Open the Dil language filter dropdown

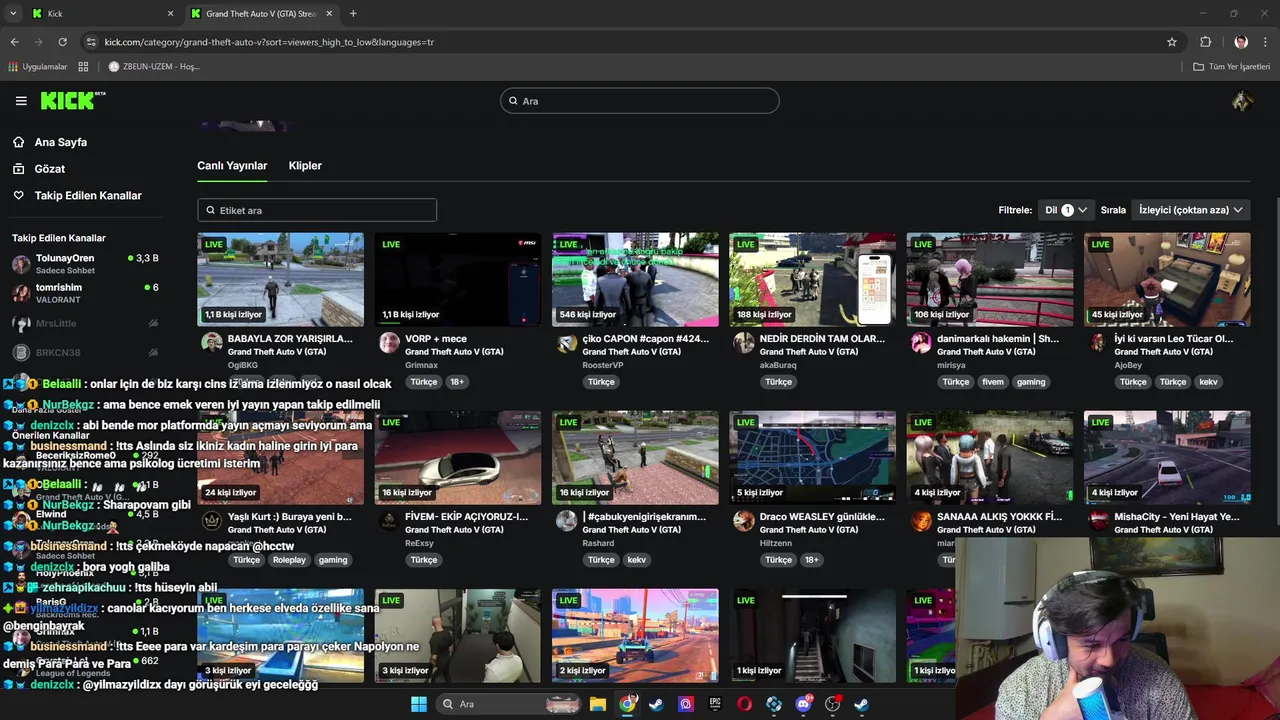[1065, 210]
